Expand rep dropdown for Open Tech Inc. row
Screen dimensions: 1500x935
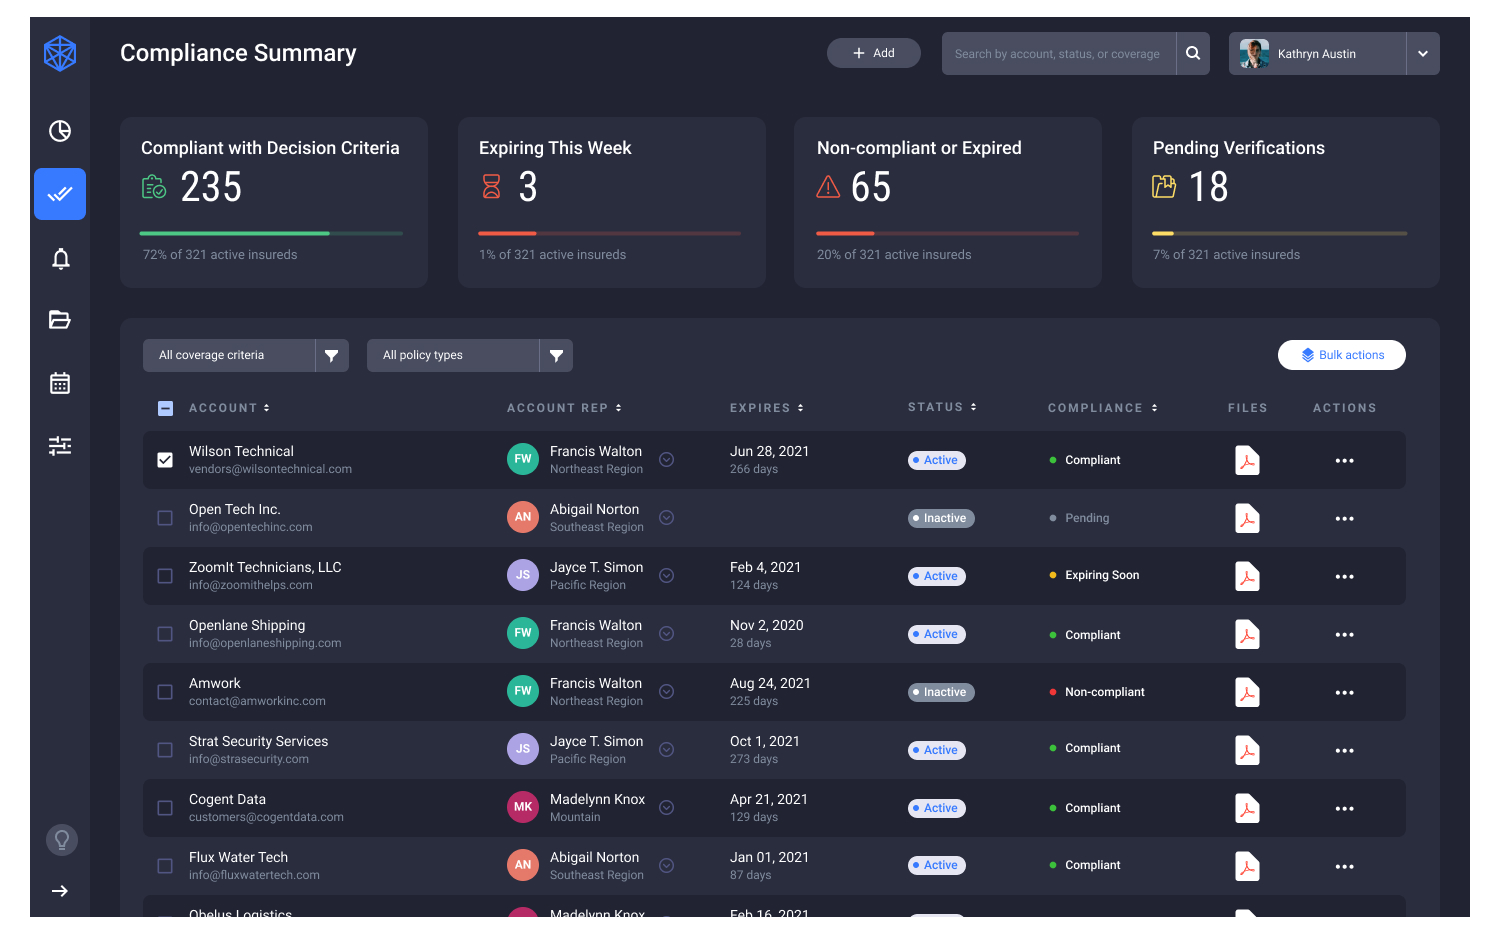click(667, 518)
